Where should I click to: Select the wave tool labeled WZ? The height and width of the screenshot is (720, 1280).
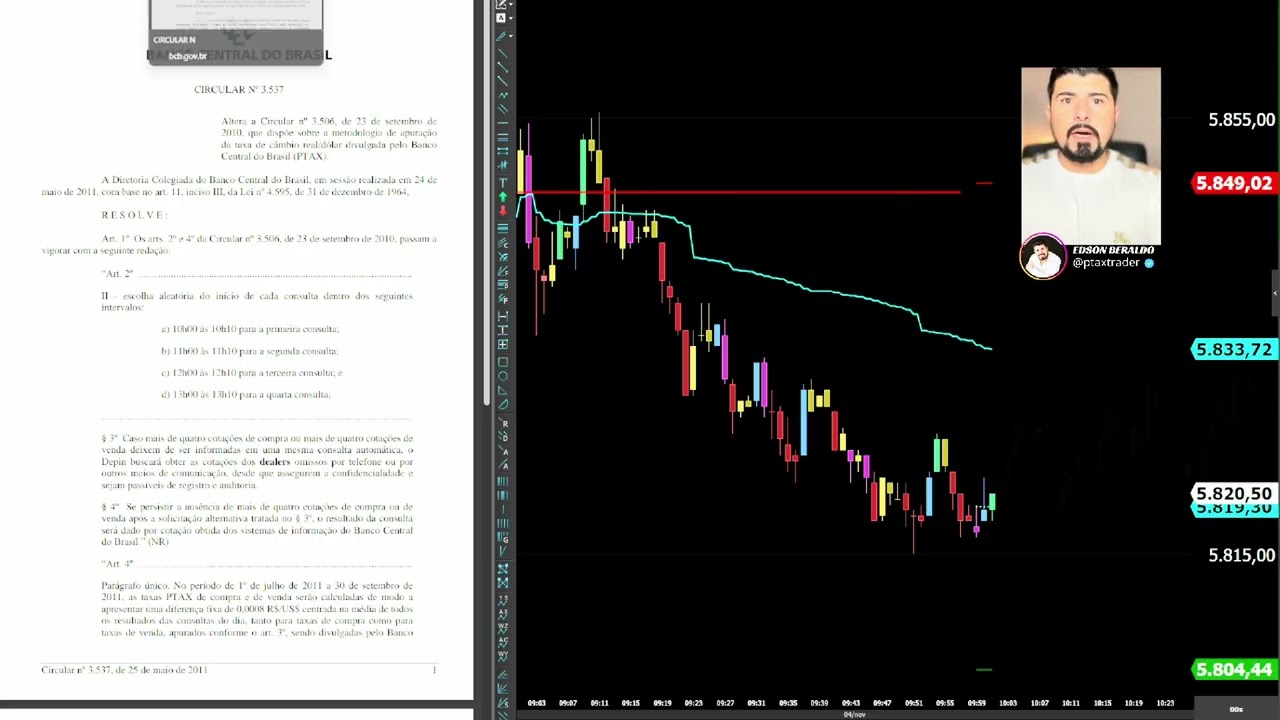click(503, 627)
